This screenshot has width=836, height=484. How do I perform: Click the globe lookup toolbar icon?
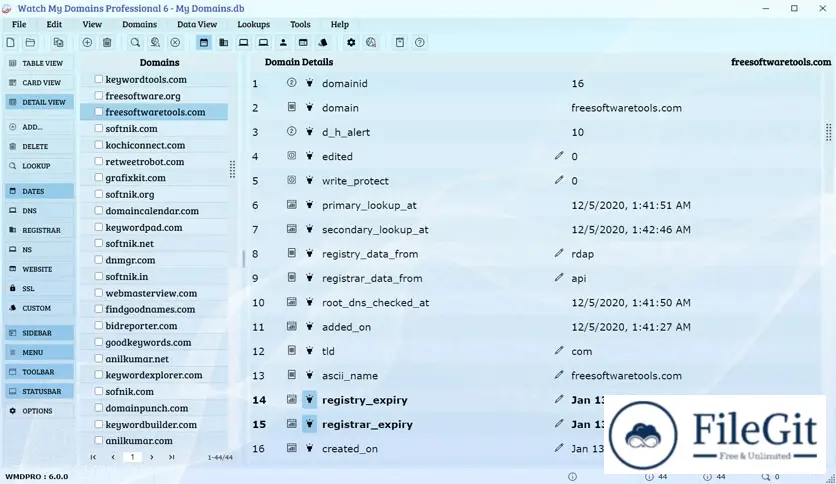pos(155,43)
